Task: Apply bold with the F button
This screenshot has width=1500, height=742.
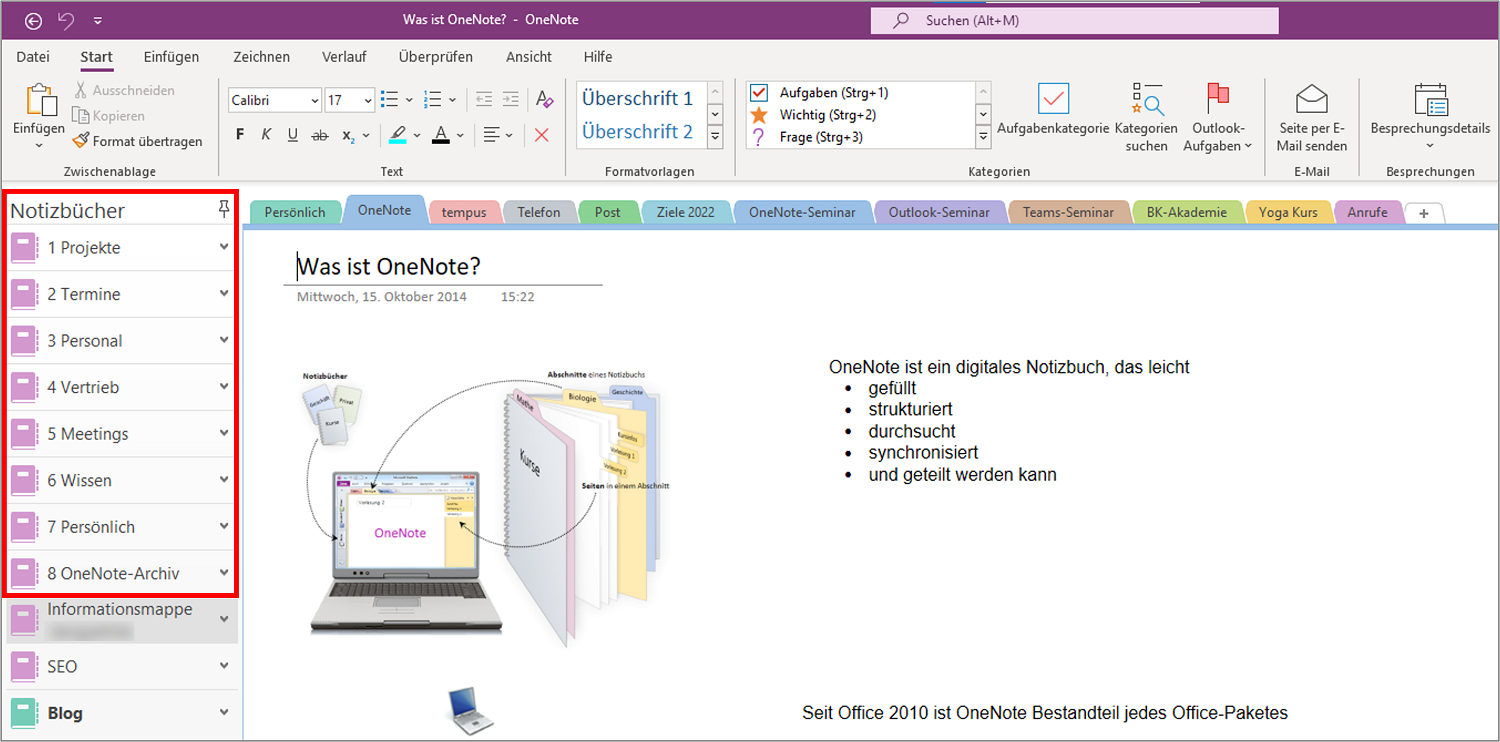Action: coord(240,135)
